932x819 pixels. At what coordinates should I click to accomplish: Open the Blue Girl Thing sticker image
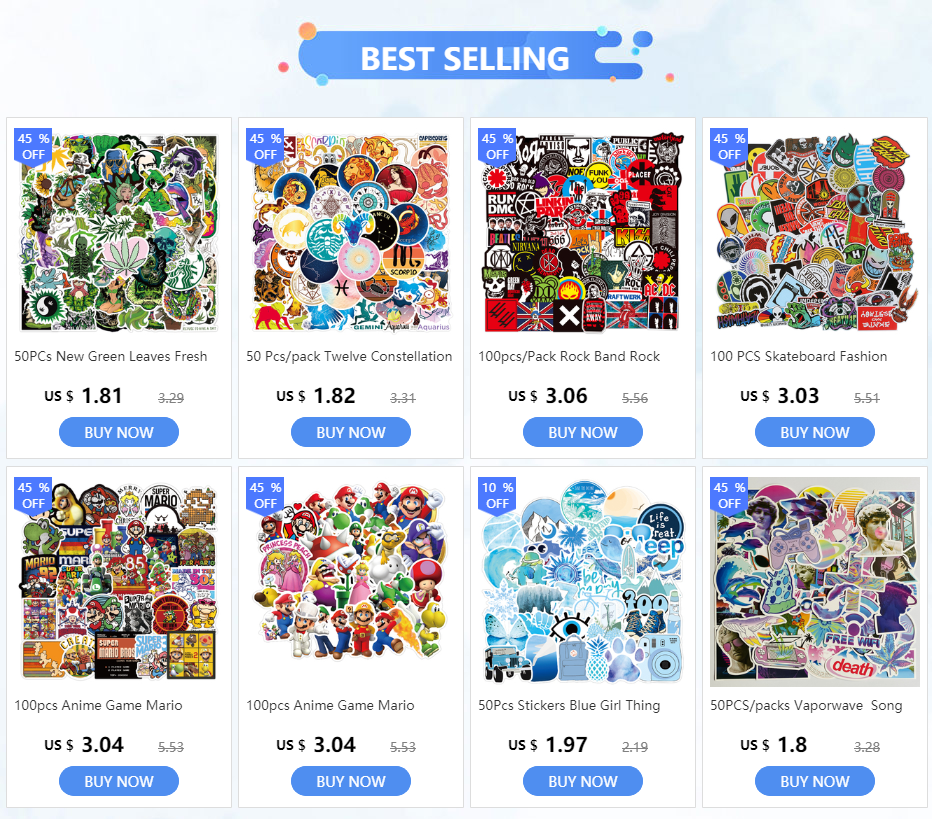click(582, 582)
